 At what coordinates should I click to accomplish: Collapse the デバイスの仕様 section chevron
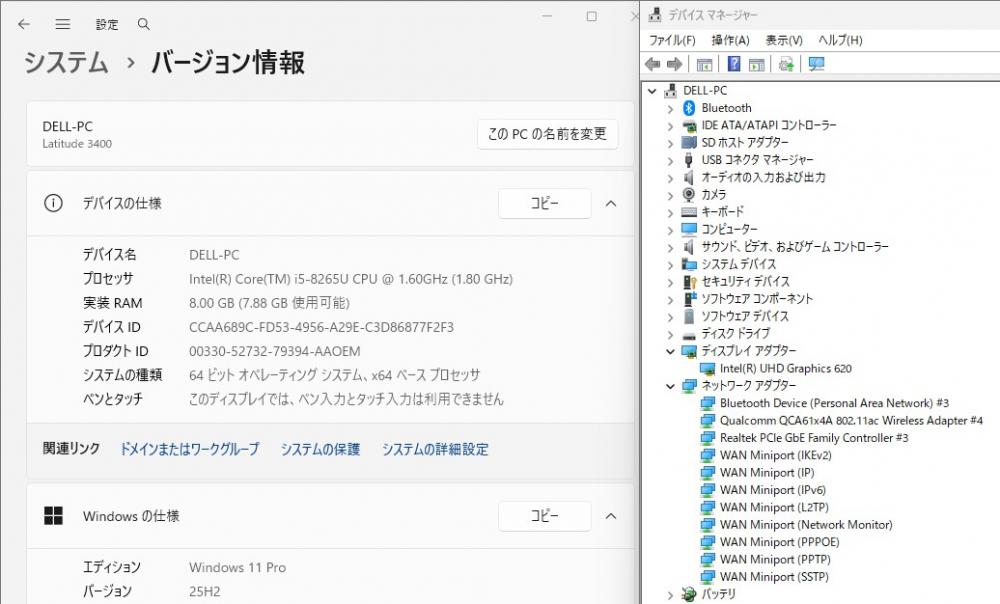pyautogui.click(x=611, y=203)
